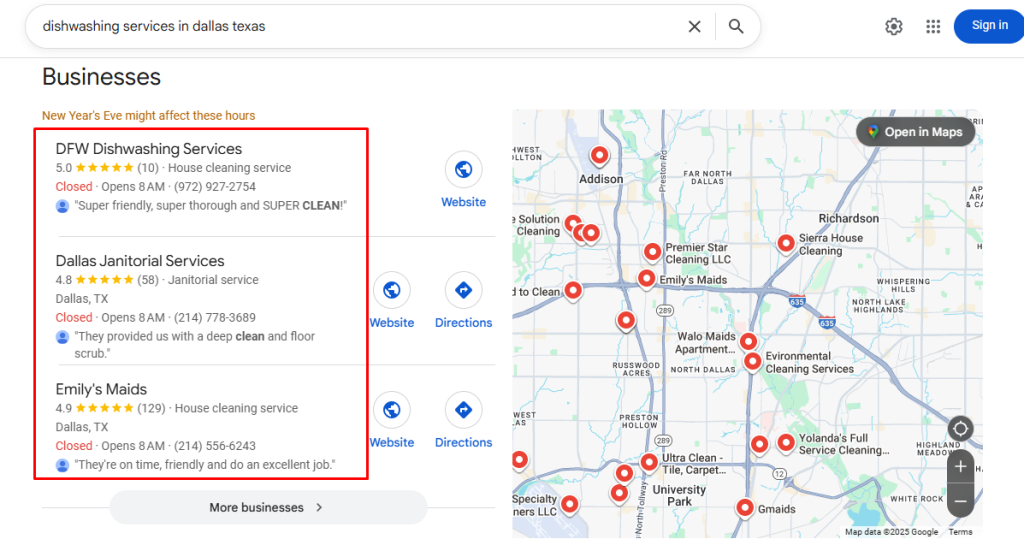Select the Sierra House Cleaning map pin
The width and height of the screenshot is (1024, 539).
(786, 244)
